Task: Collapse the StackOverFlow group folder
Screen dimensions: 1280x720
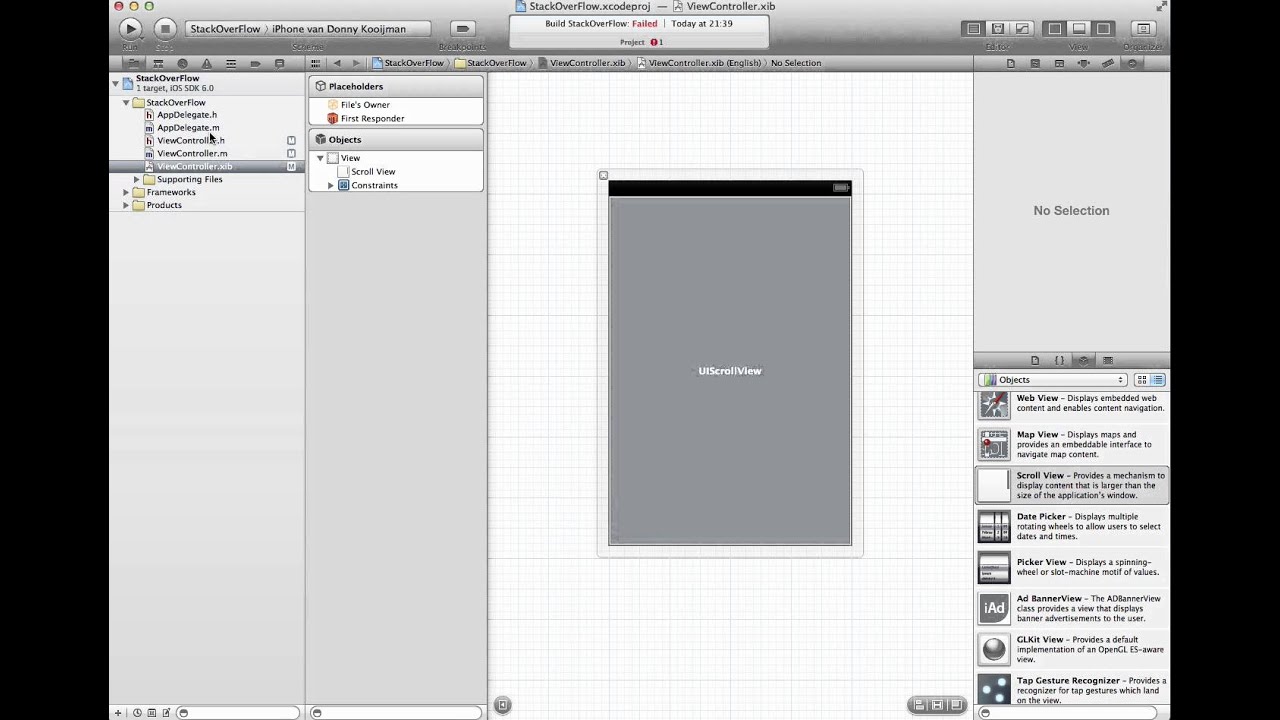Action: point(126,103)
